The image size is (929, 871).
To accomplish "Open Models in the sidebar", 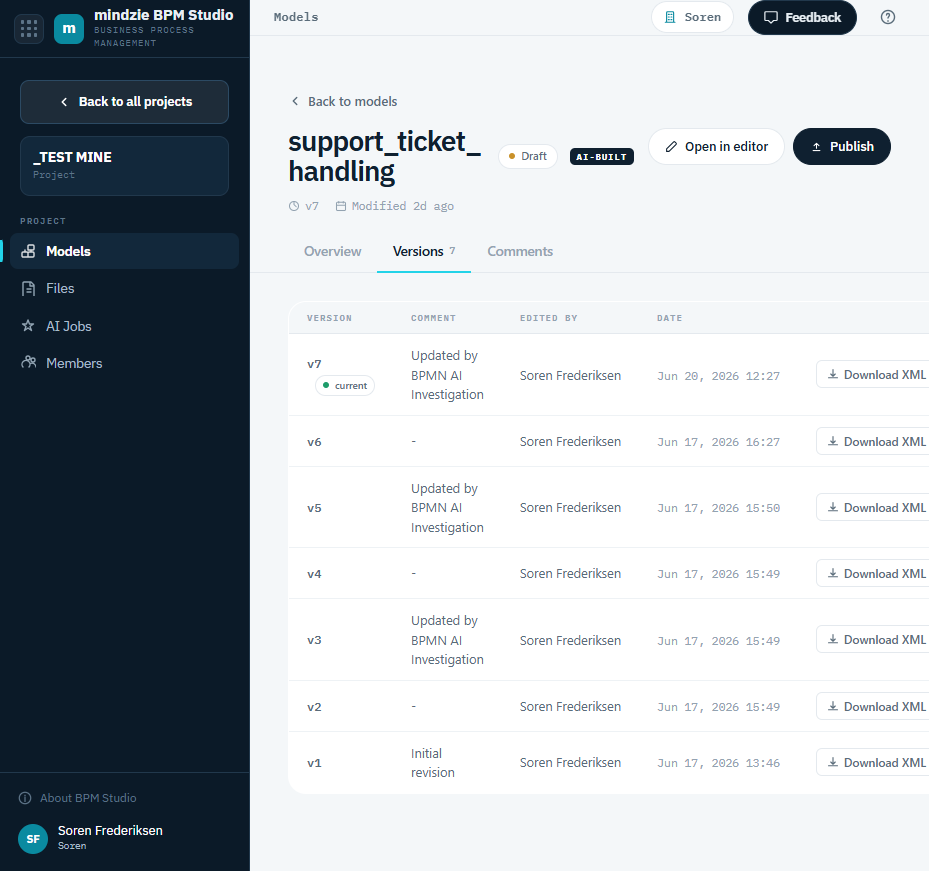I will (124, 251).
